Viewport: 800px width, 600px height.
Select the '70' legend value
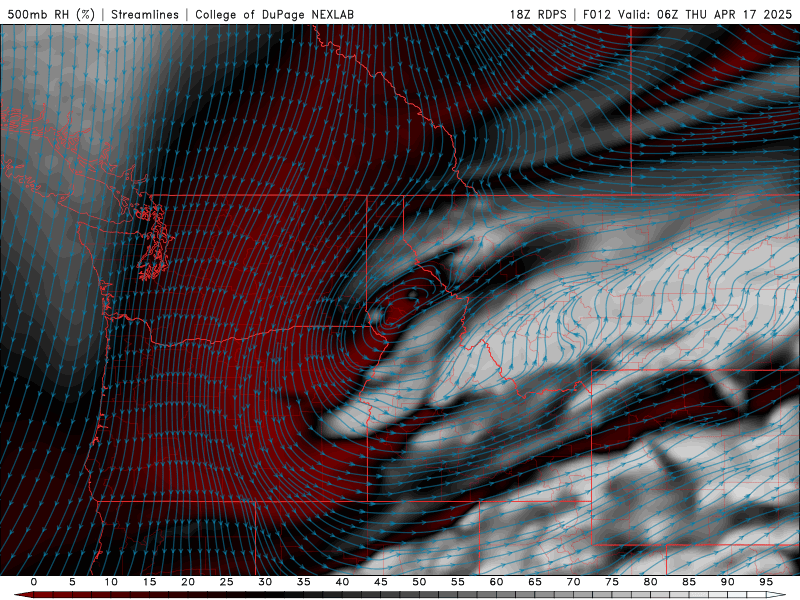[573, 582]
